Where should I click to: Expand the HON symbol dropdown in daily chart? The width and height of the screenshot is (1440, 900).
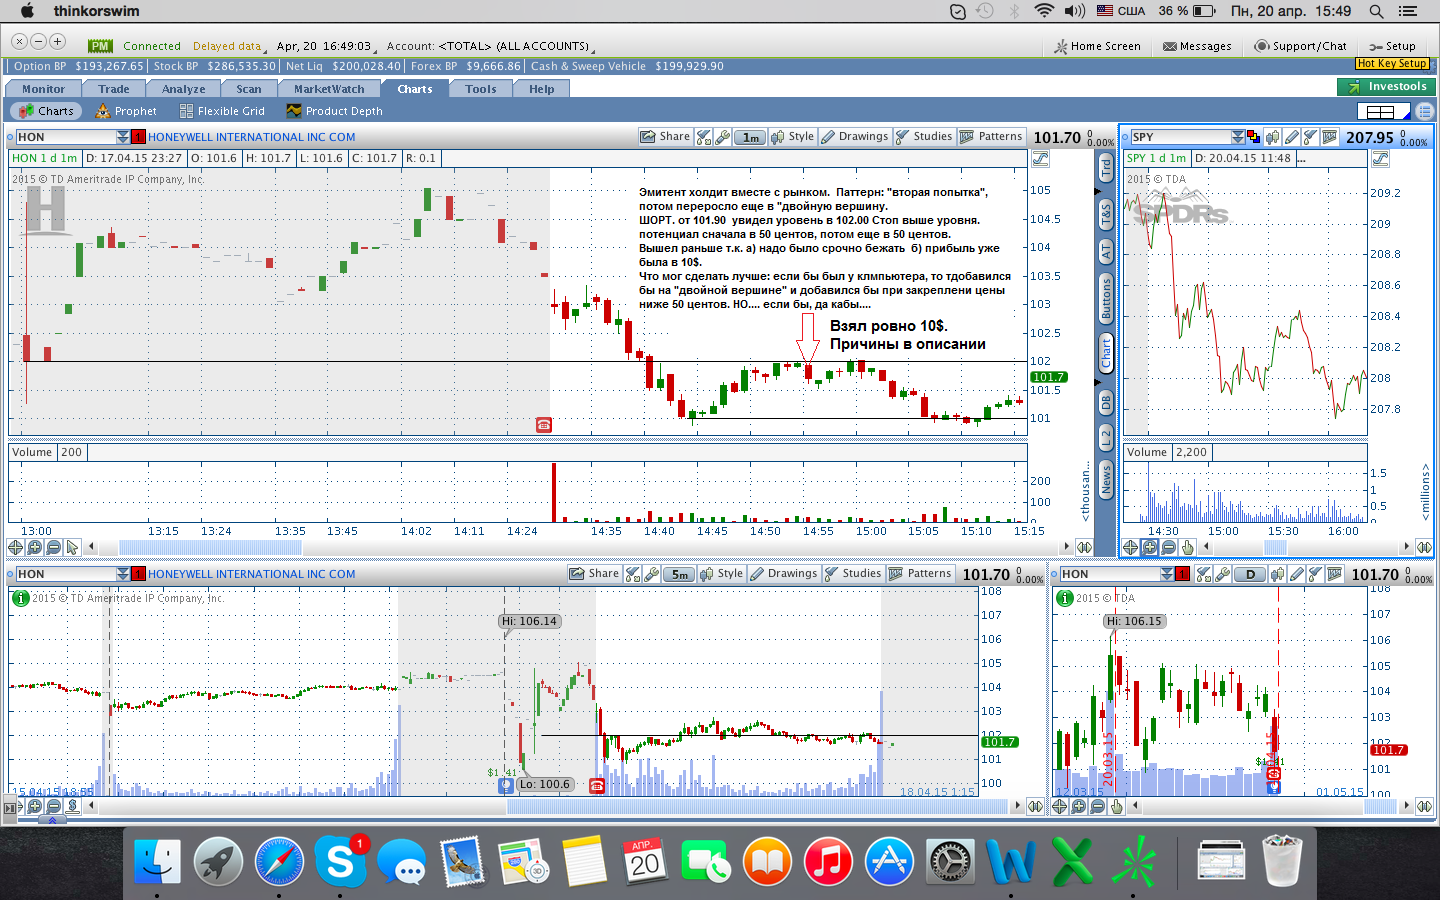[x=1167, y=574]
